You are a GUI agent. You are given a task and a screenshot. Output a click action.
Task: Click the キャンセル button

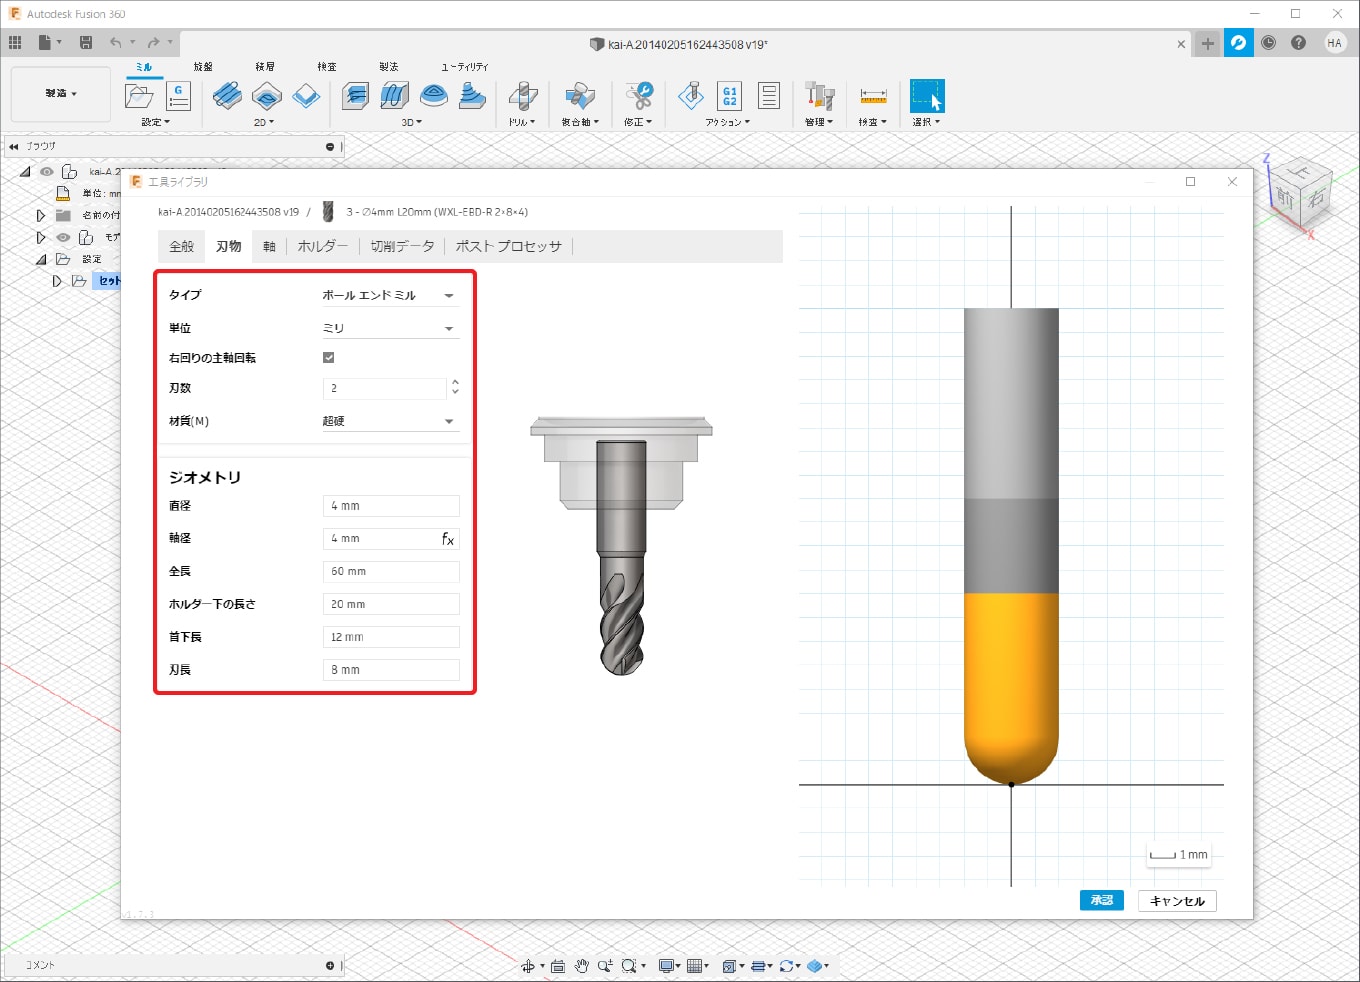pos(1177,901)
